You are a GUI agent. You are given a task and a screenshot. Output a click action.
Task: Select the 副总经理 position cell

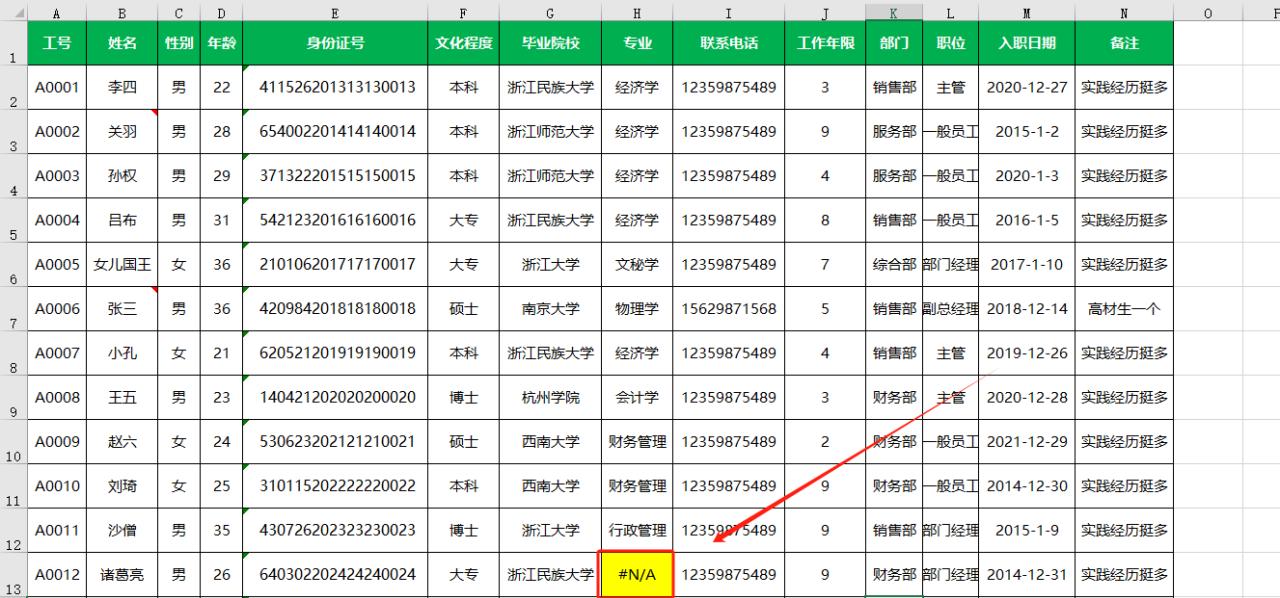pyautogui.click(x=951, y=309)
